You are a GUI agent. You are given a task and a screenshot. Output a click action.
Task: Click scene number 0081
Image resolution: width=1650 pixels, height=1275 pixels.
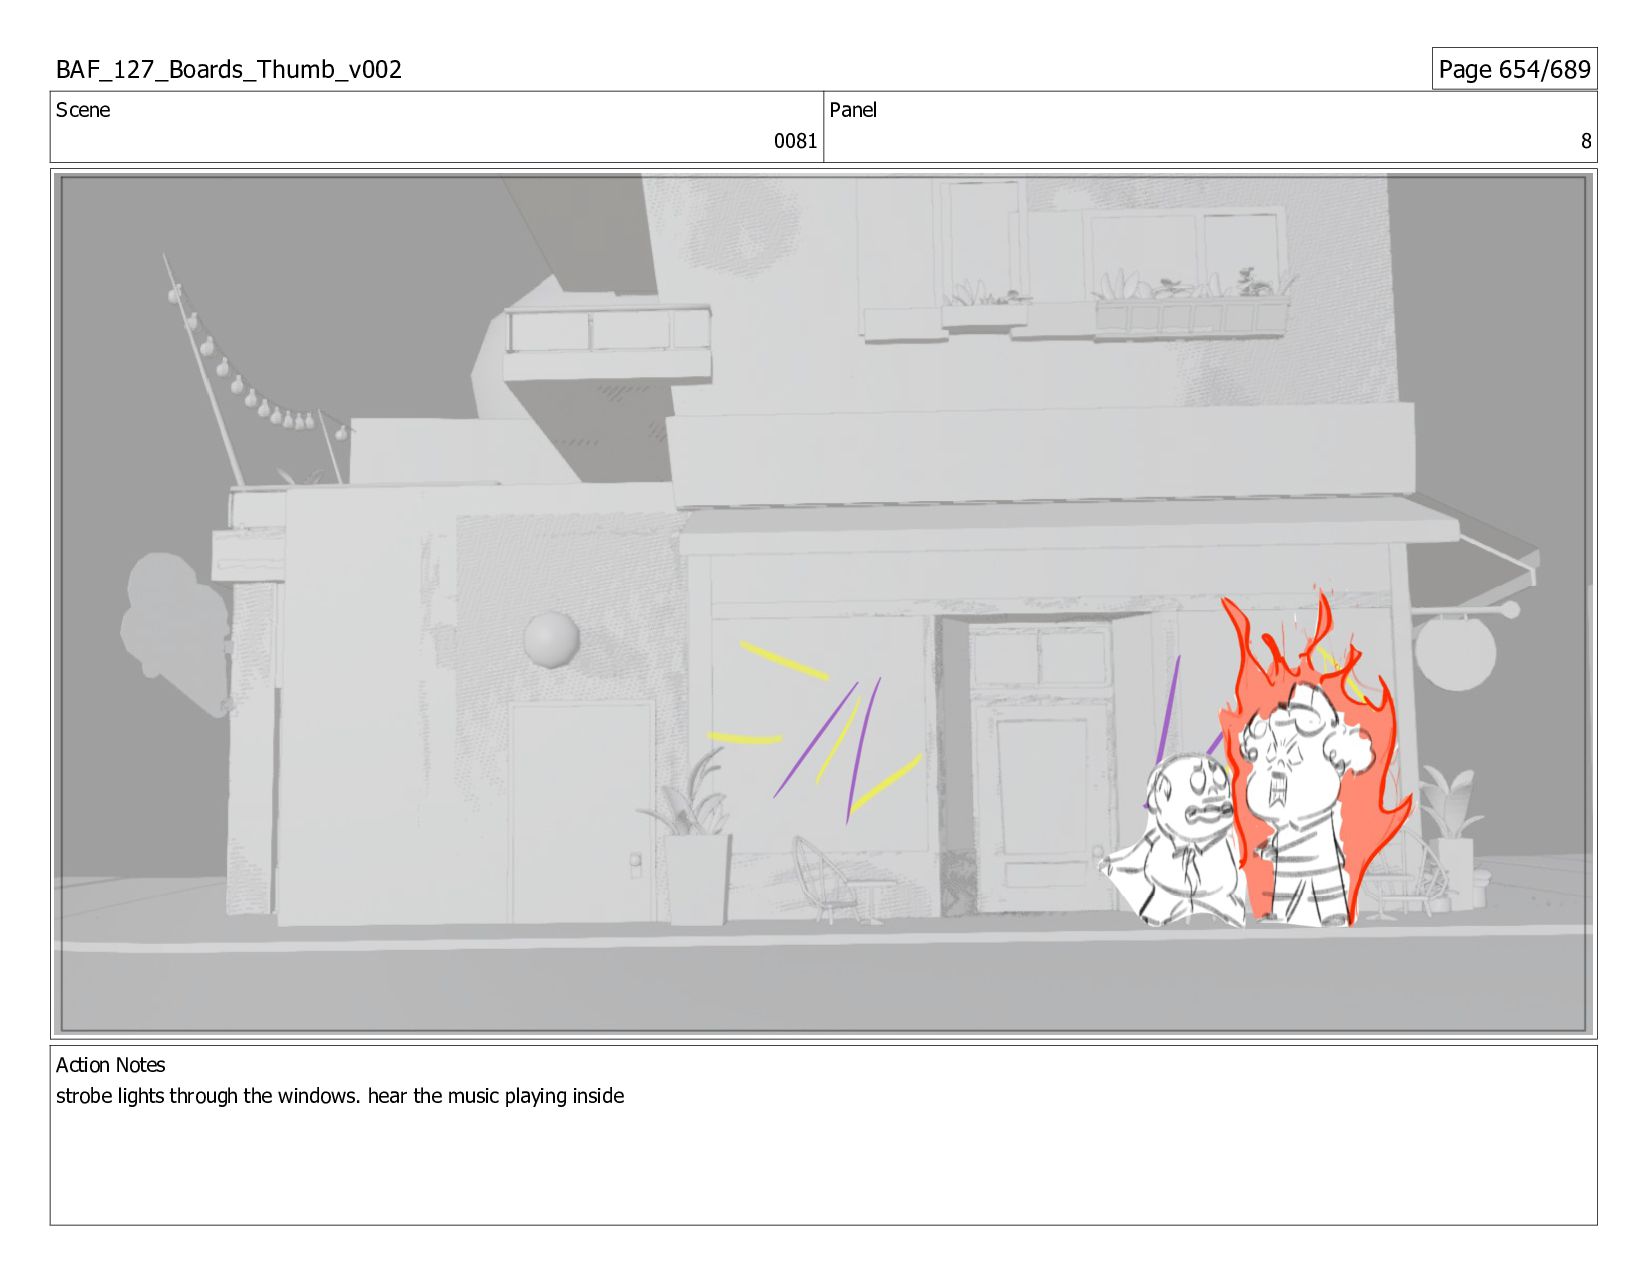[x=795, y=141]
